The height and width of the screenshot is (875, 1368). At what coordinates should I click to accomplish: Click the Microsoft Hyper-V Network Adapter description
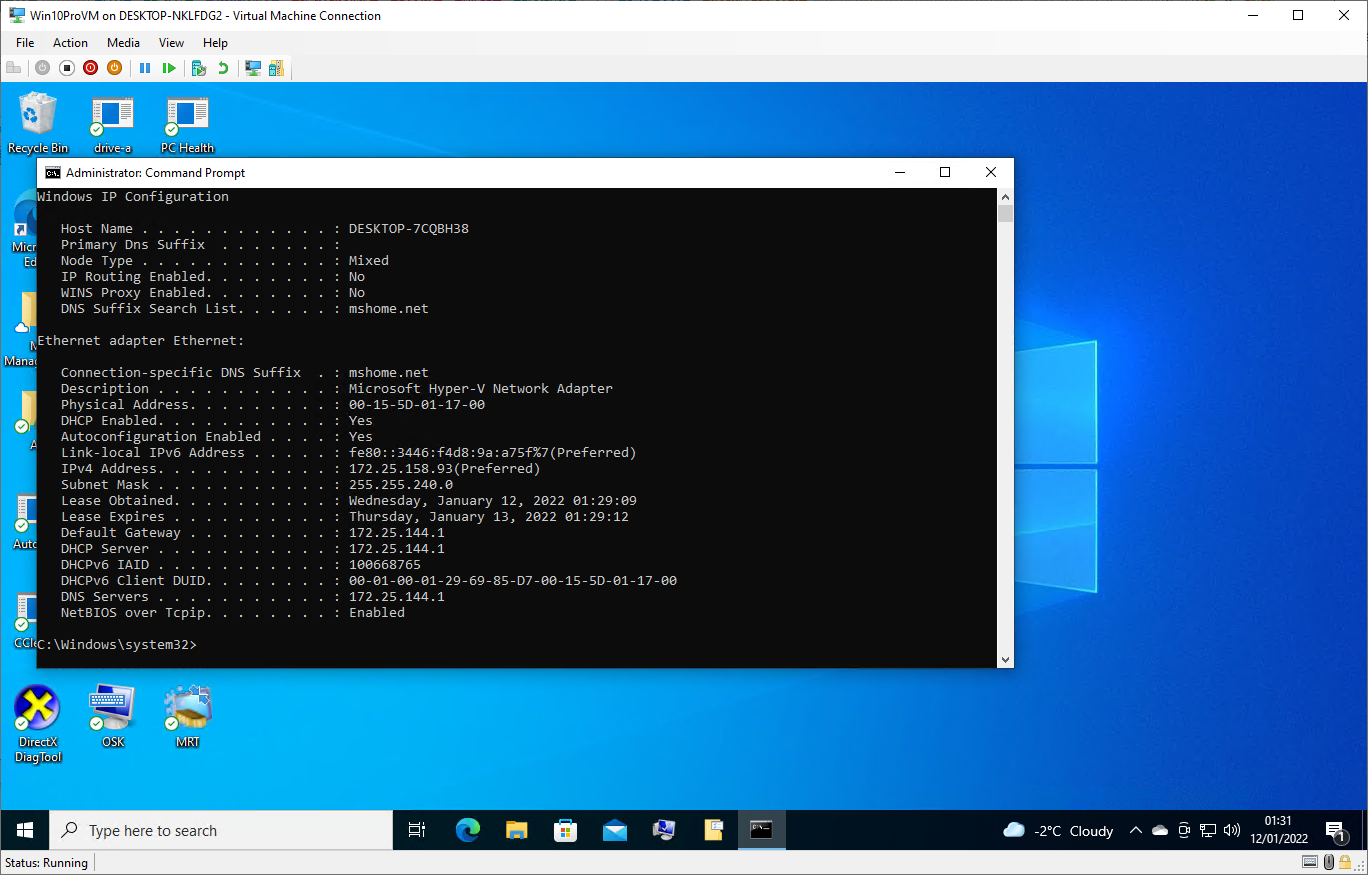(x=481, y=389)
